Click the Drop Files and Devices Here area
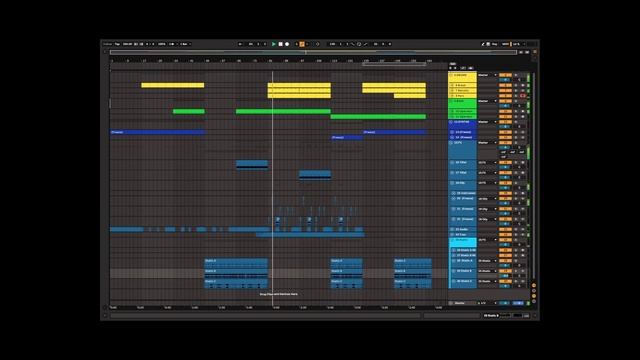 point(279,294)
